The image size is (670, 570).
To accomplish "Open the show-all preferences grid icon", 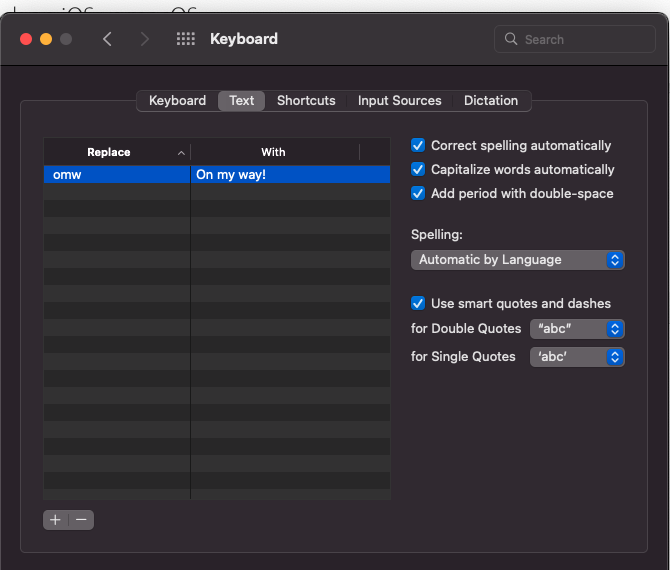I will (185, 39).
